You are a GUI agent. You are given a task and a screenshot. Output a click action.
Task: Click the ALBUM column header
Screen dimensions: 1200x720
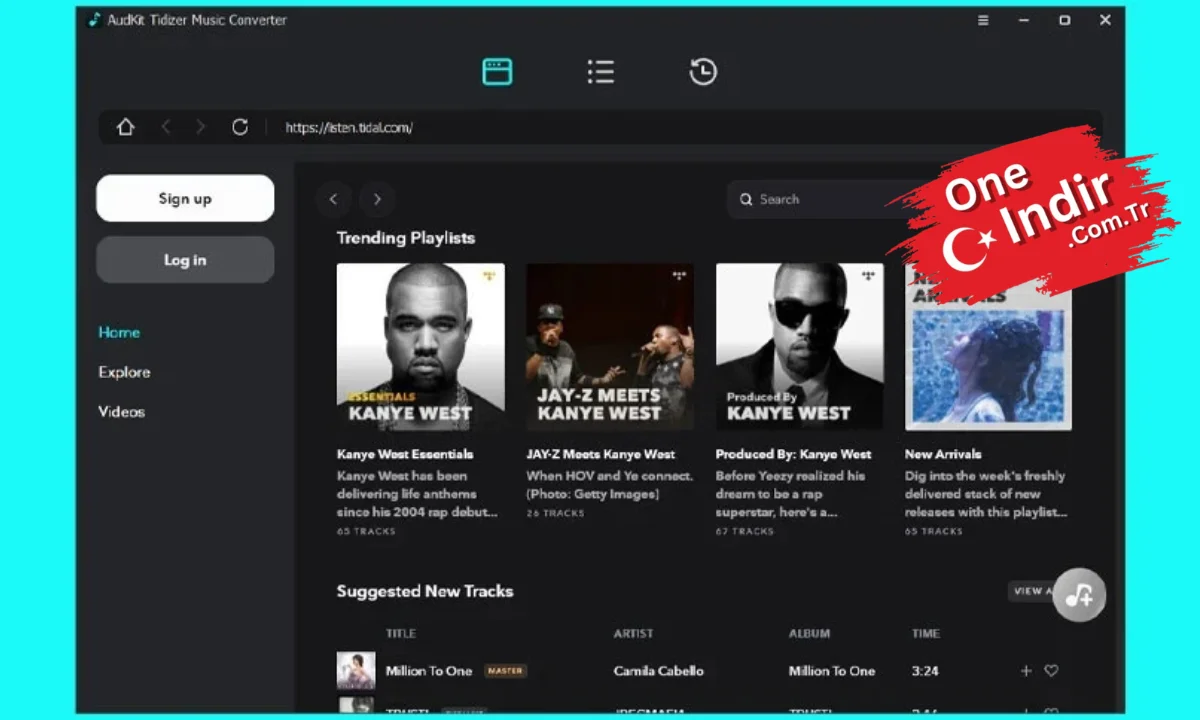[x=810, y=634]
